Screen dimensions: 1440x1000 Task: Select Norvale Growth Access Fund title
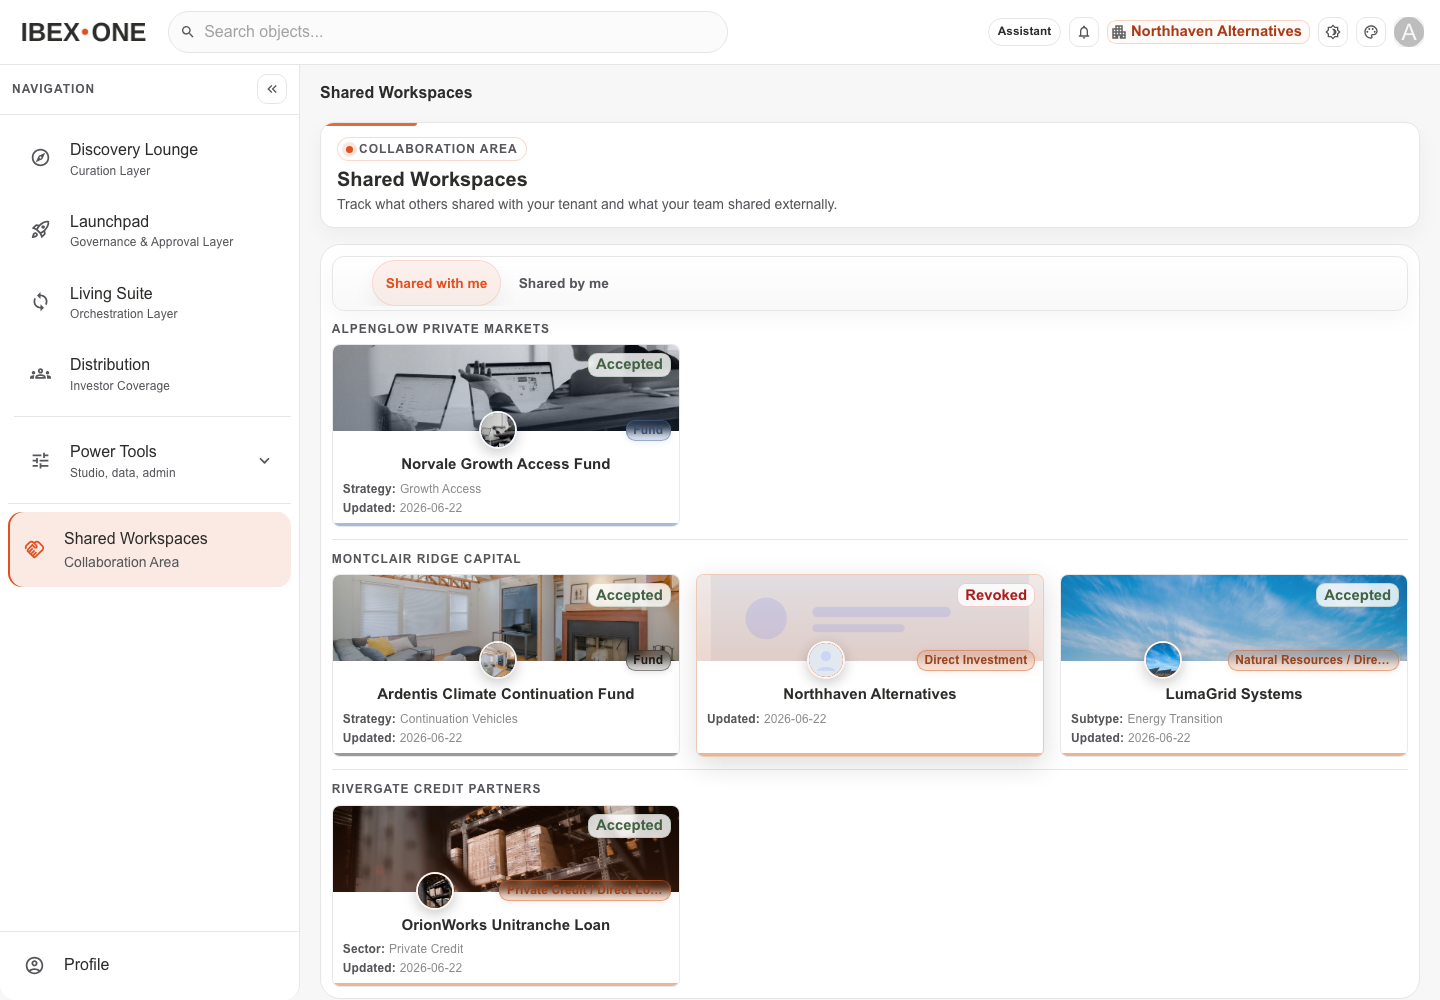506,464
